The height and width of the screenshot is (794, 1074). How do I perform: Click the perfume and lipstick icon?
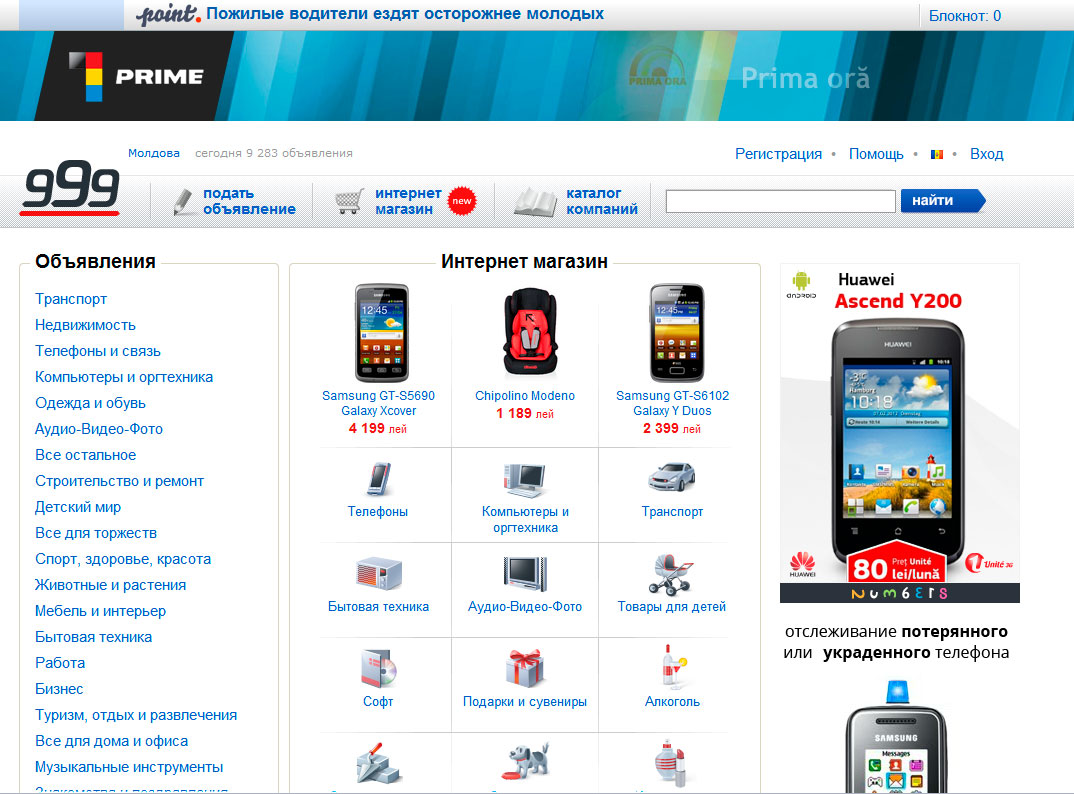click(671, 763)
